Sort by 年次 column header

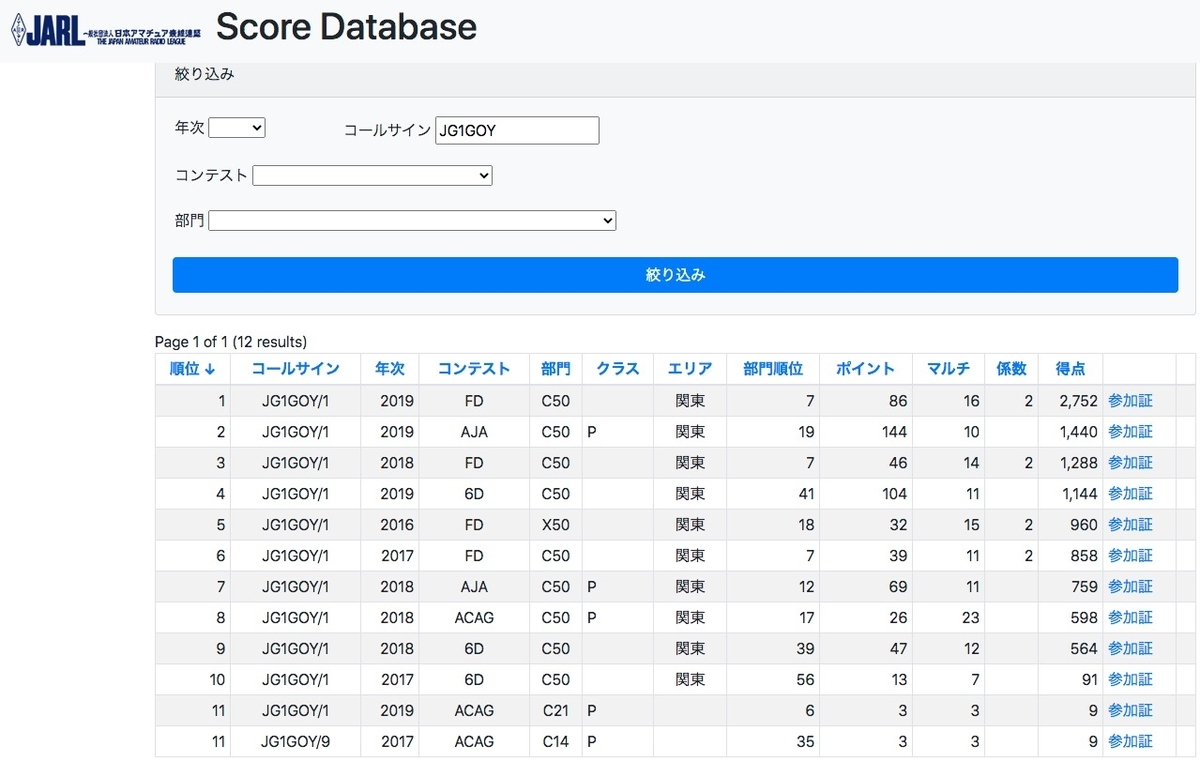[389, 369]
